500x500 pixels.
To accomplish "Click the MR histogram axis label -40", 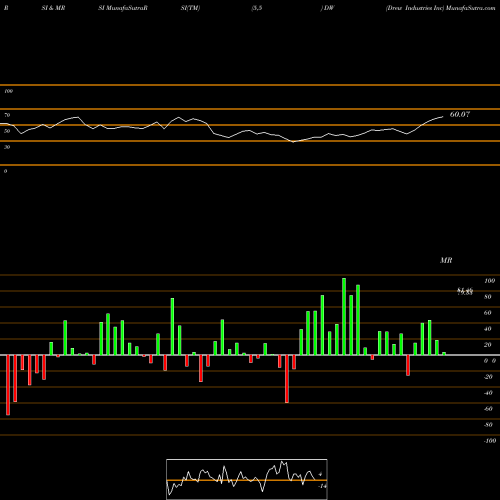I will click(x=488, y=393).
